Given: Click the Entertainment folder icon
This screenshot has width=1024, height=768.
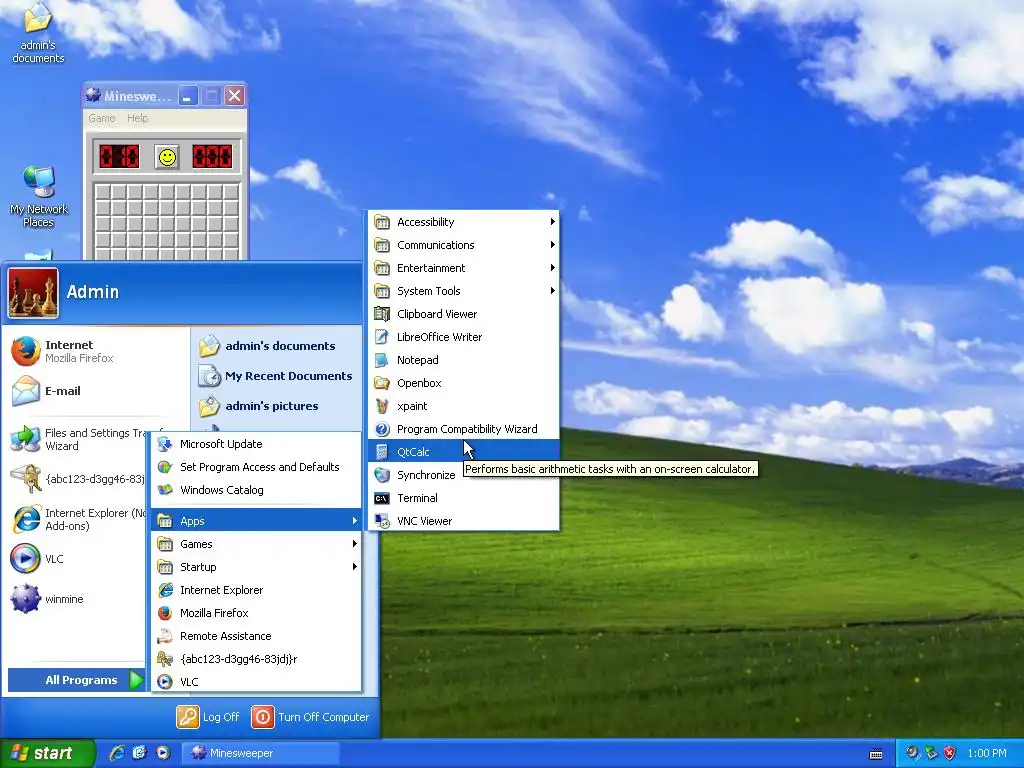Looking at the screenshot, I should tap(382, 268).
